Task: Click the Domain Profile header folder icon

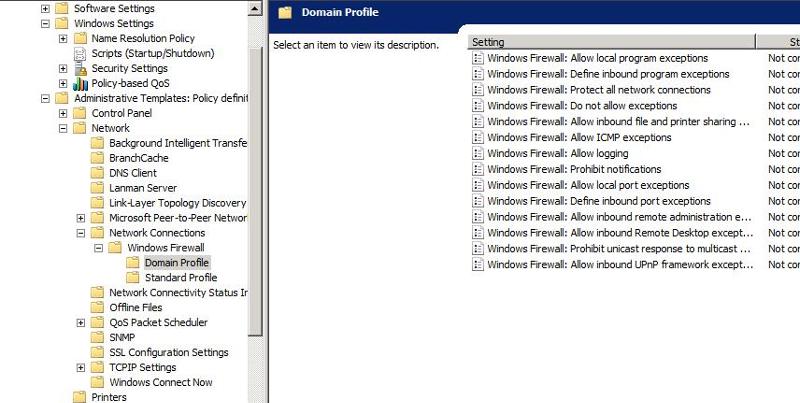Action: pyautogui.click(x=285, y=12)
